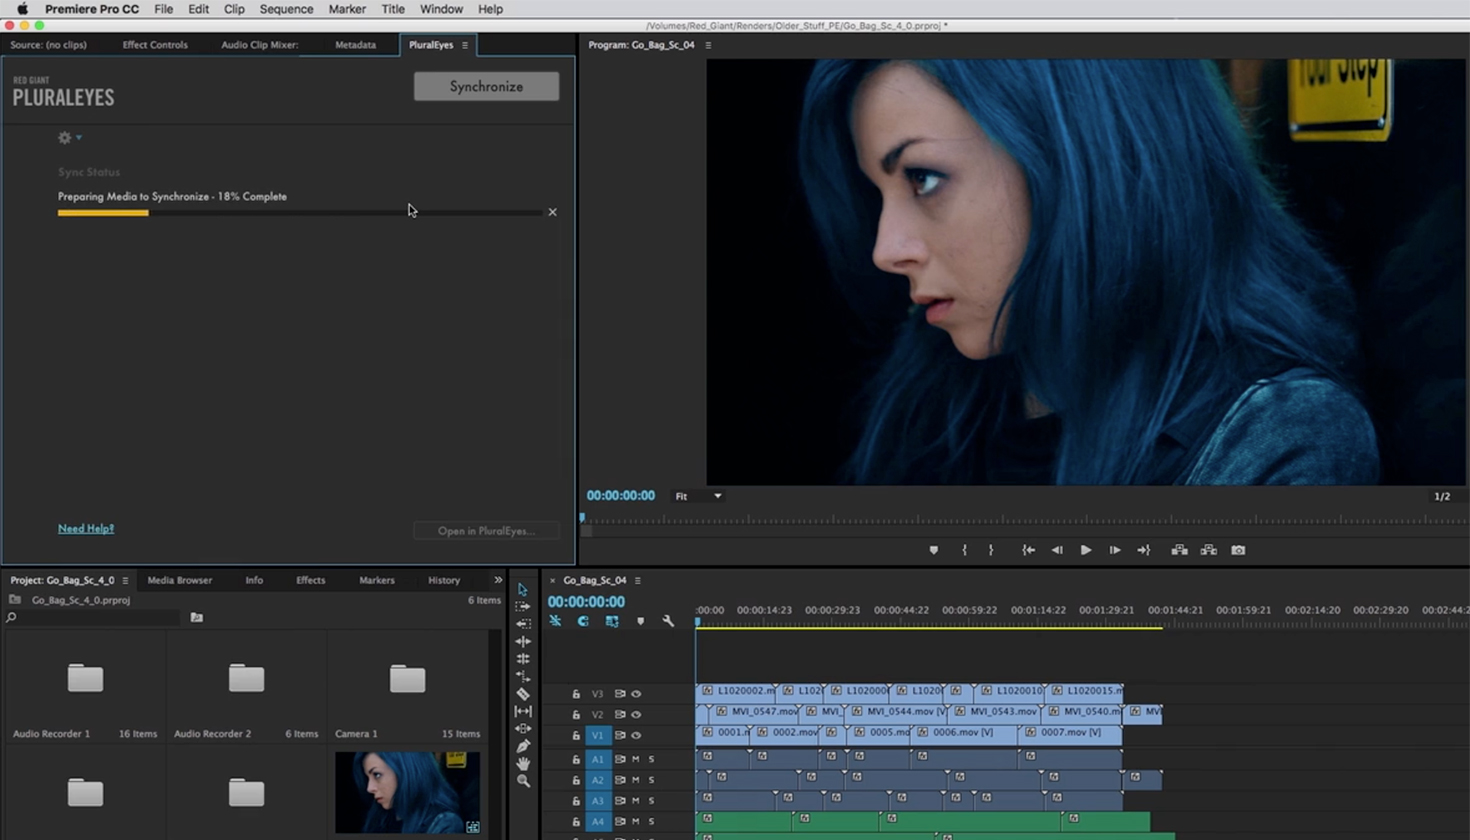Open the PluralEyes gear settings dropdown
Viewport: 1470px width, 840px height.
click(x=68, y=137)
